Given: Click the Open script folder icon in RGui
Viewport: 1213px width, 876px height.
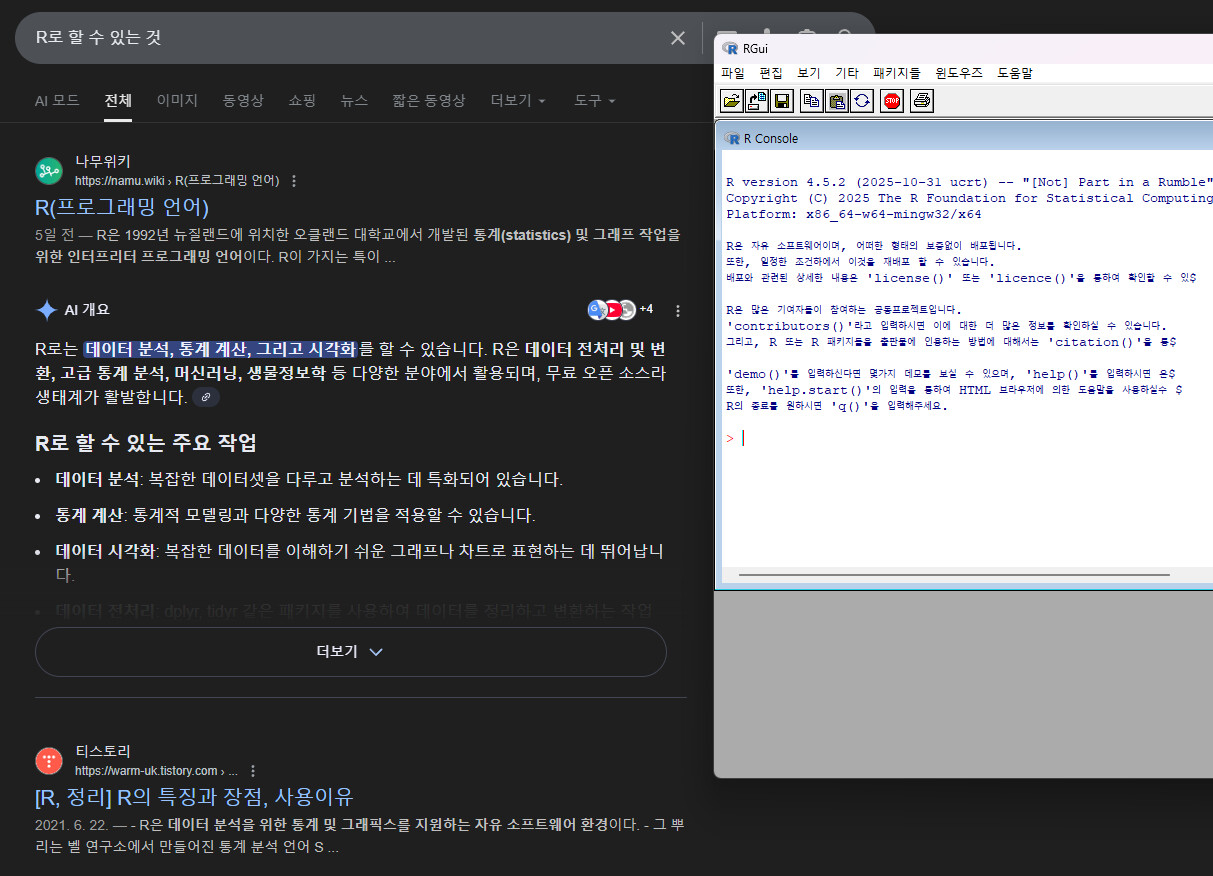Looking at the screenshot, I should pos(732,101).
